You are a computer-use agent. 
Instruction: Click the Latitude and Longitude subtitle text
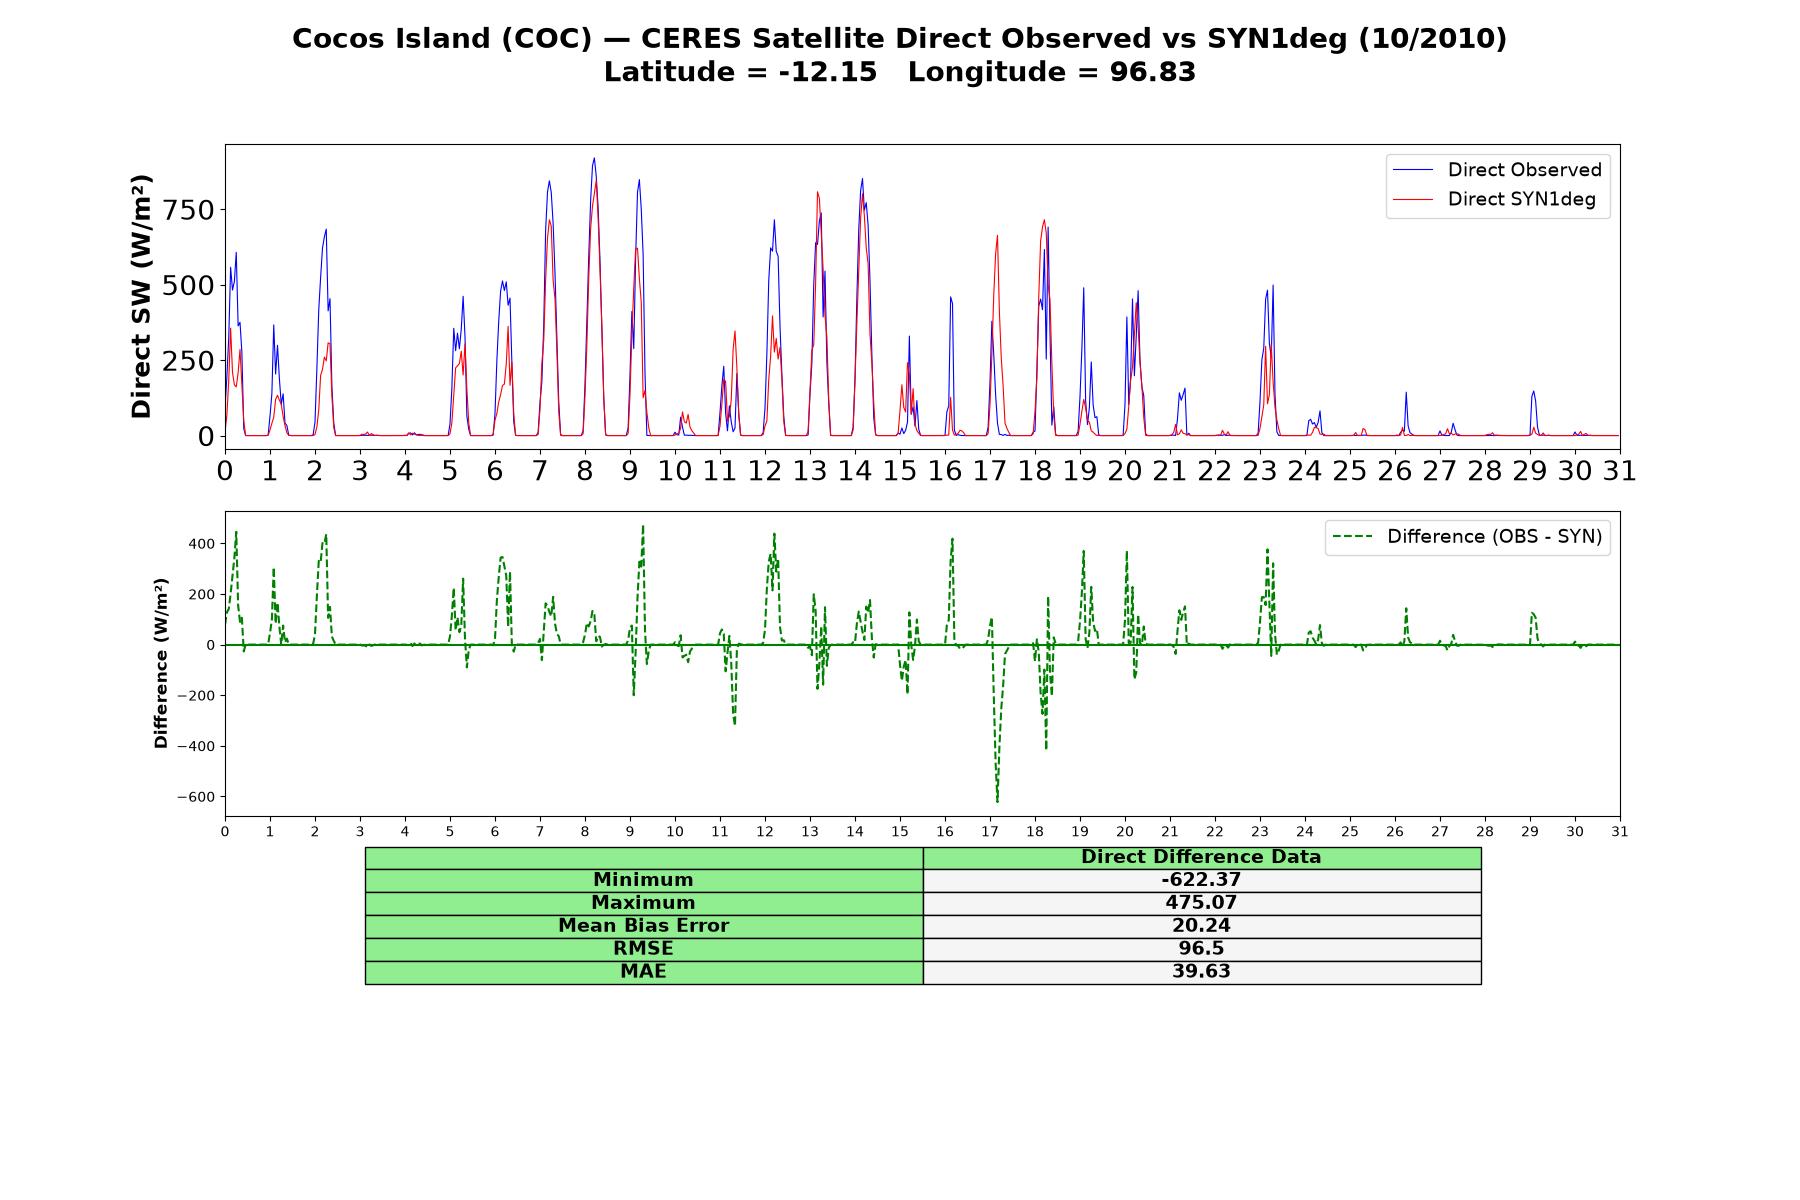click(899, 72)
